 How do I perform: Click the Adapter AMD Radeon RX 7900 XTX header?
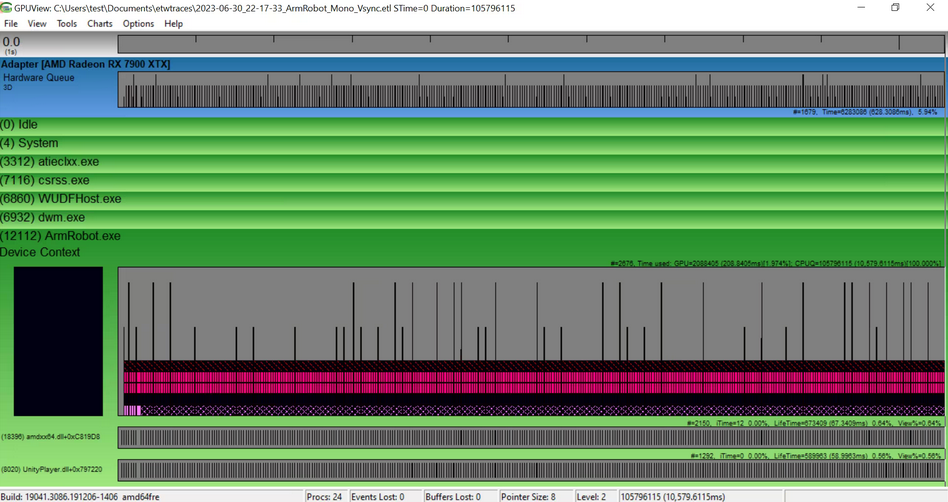coord(86,64)
